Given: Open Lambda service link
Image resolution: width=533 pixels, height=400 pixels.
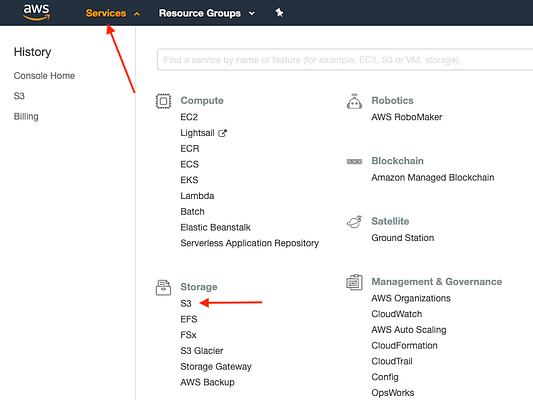Looking at the screenshot, I should (197, 196).
